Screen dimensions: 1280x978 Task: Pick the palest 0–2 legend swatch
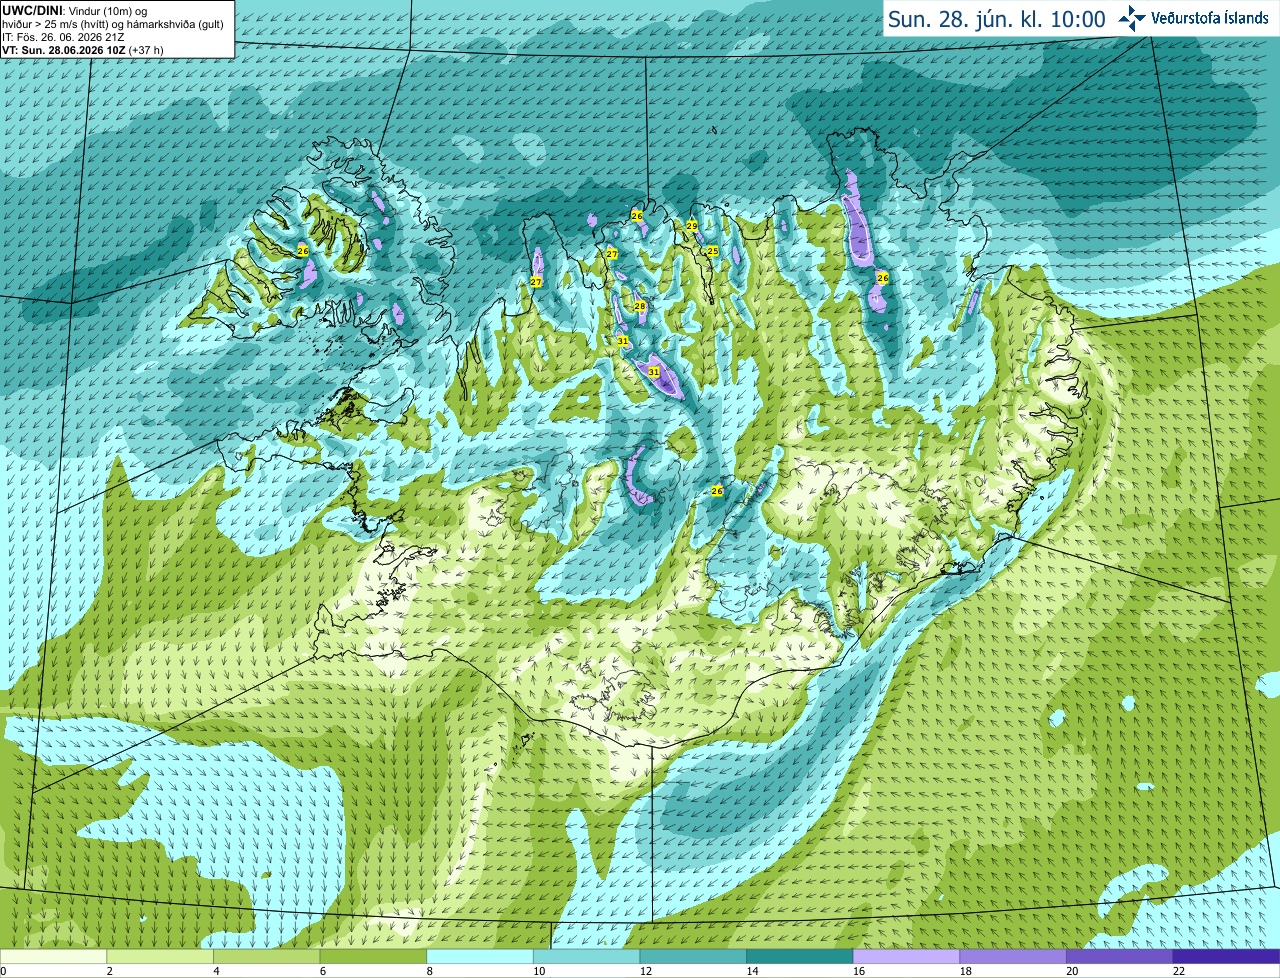(x=53, y=956)
